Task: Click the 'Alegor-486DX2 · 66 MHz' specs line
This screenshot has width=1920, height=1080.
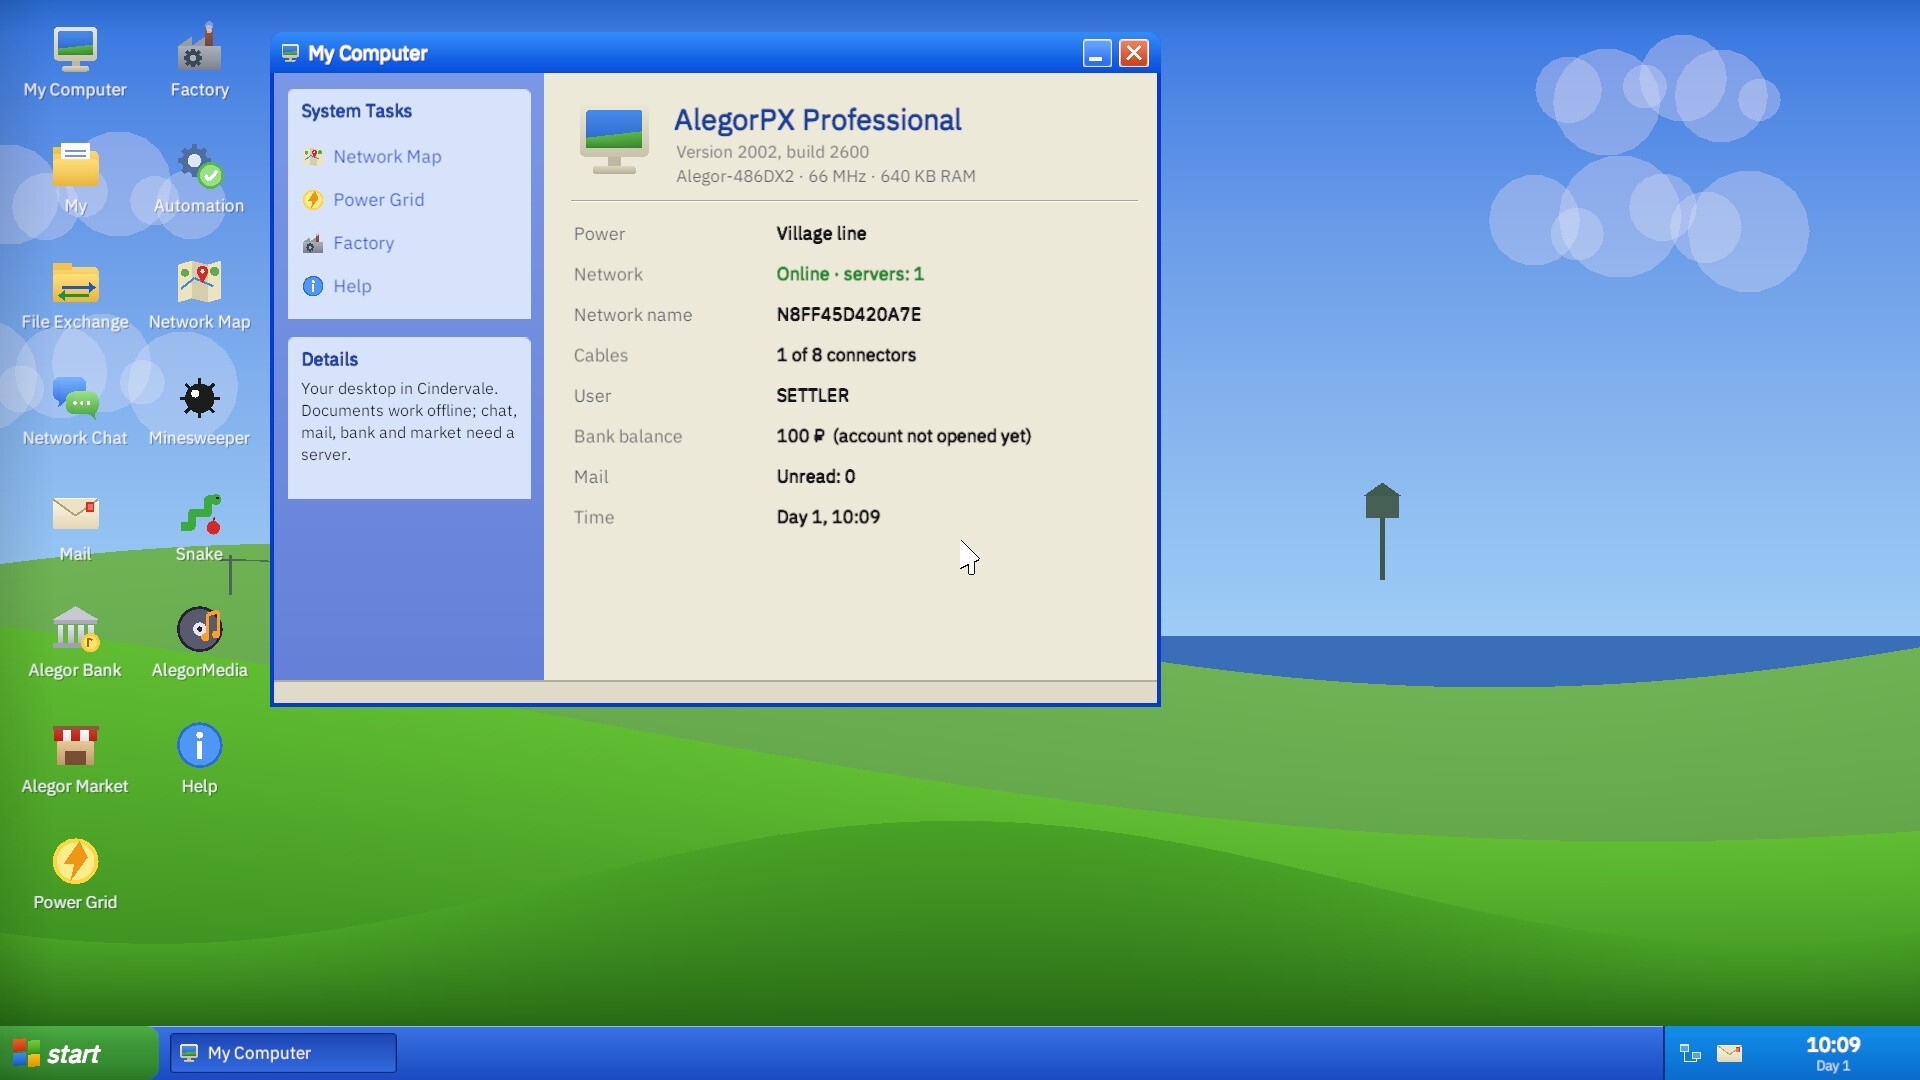Action: pyautogui.click(x=825, y=176)
